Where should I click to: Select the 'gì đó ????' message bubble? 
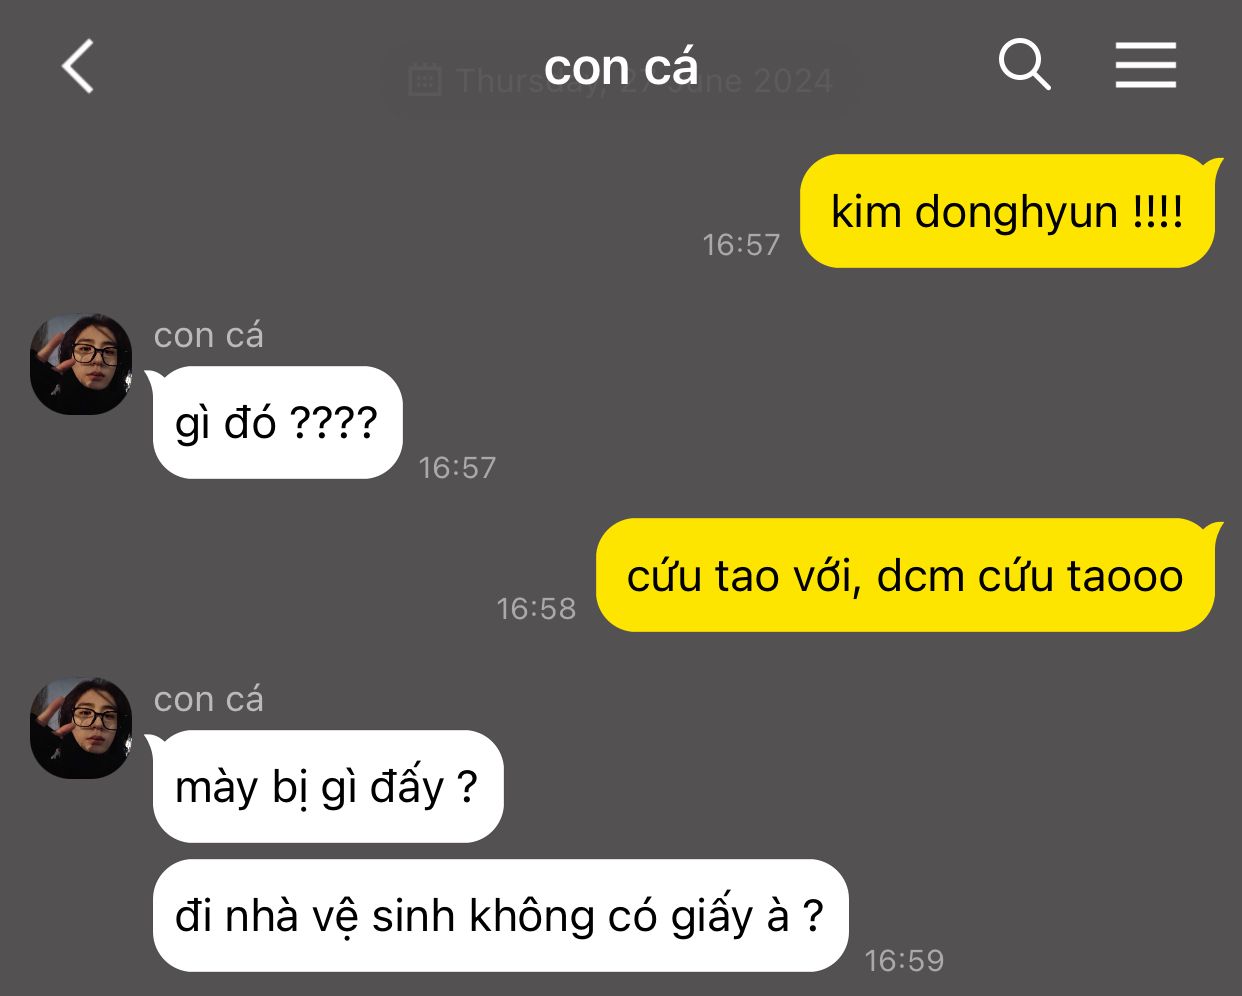(x=277, y=422)
